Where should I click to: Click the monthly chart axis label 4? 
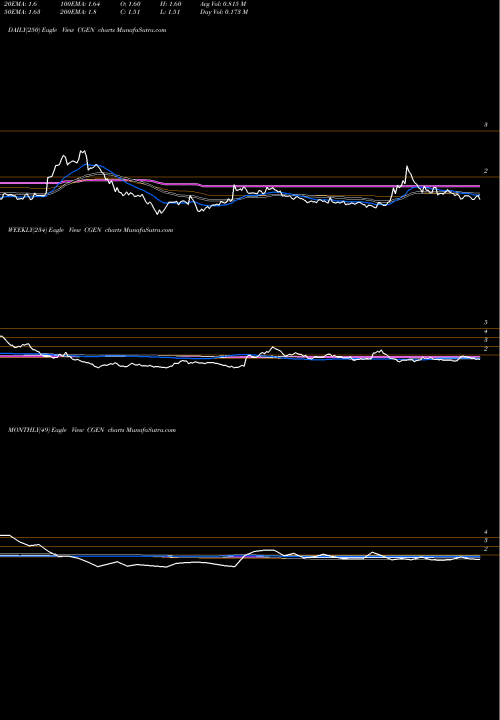485,532
